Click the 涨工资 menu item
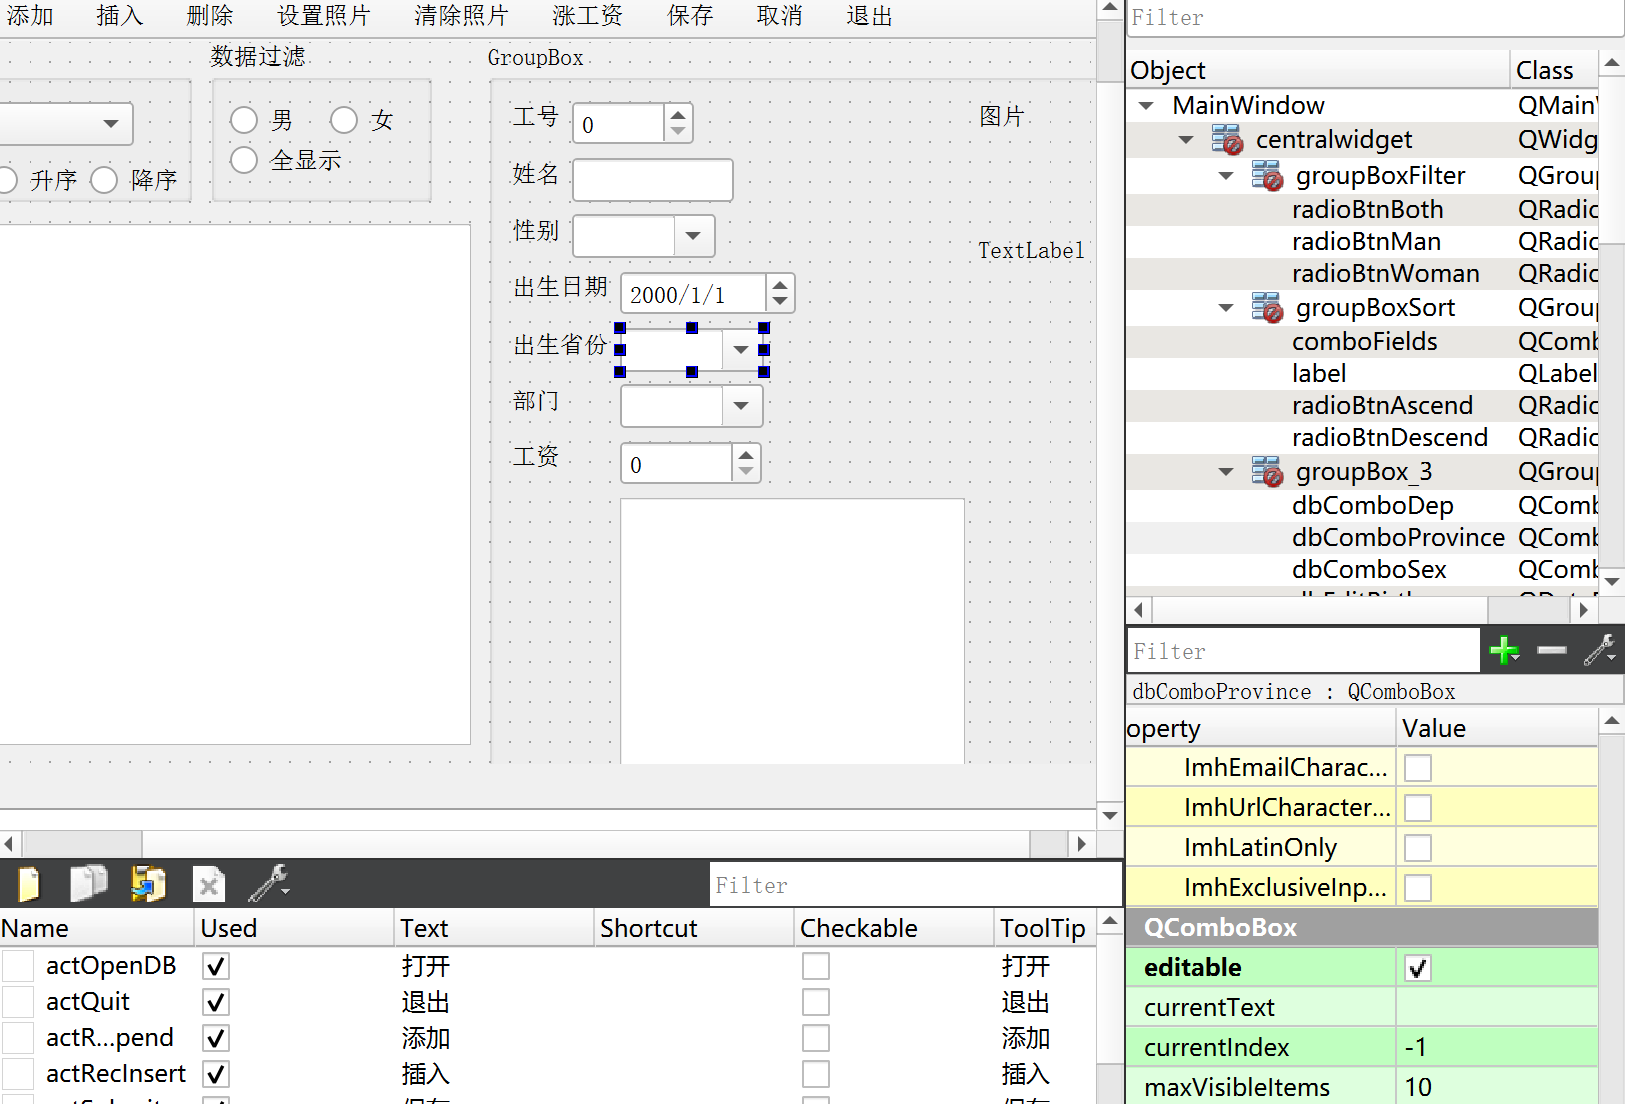This screenshot has height=1104, width=1625. 586,15
